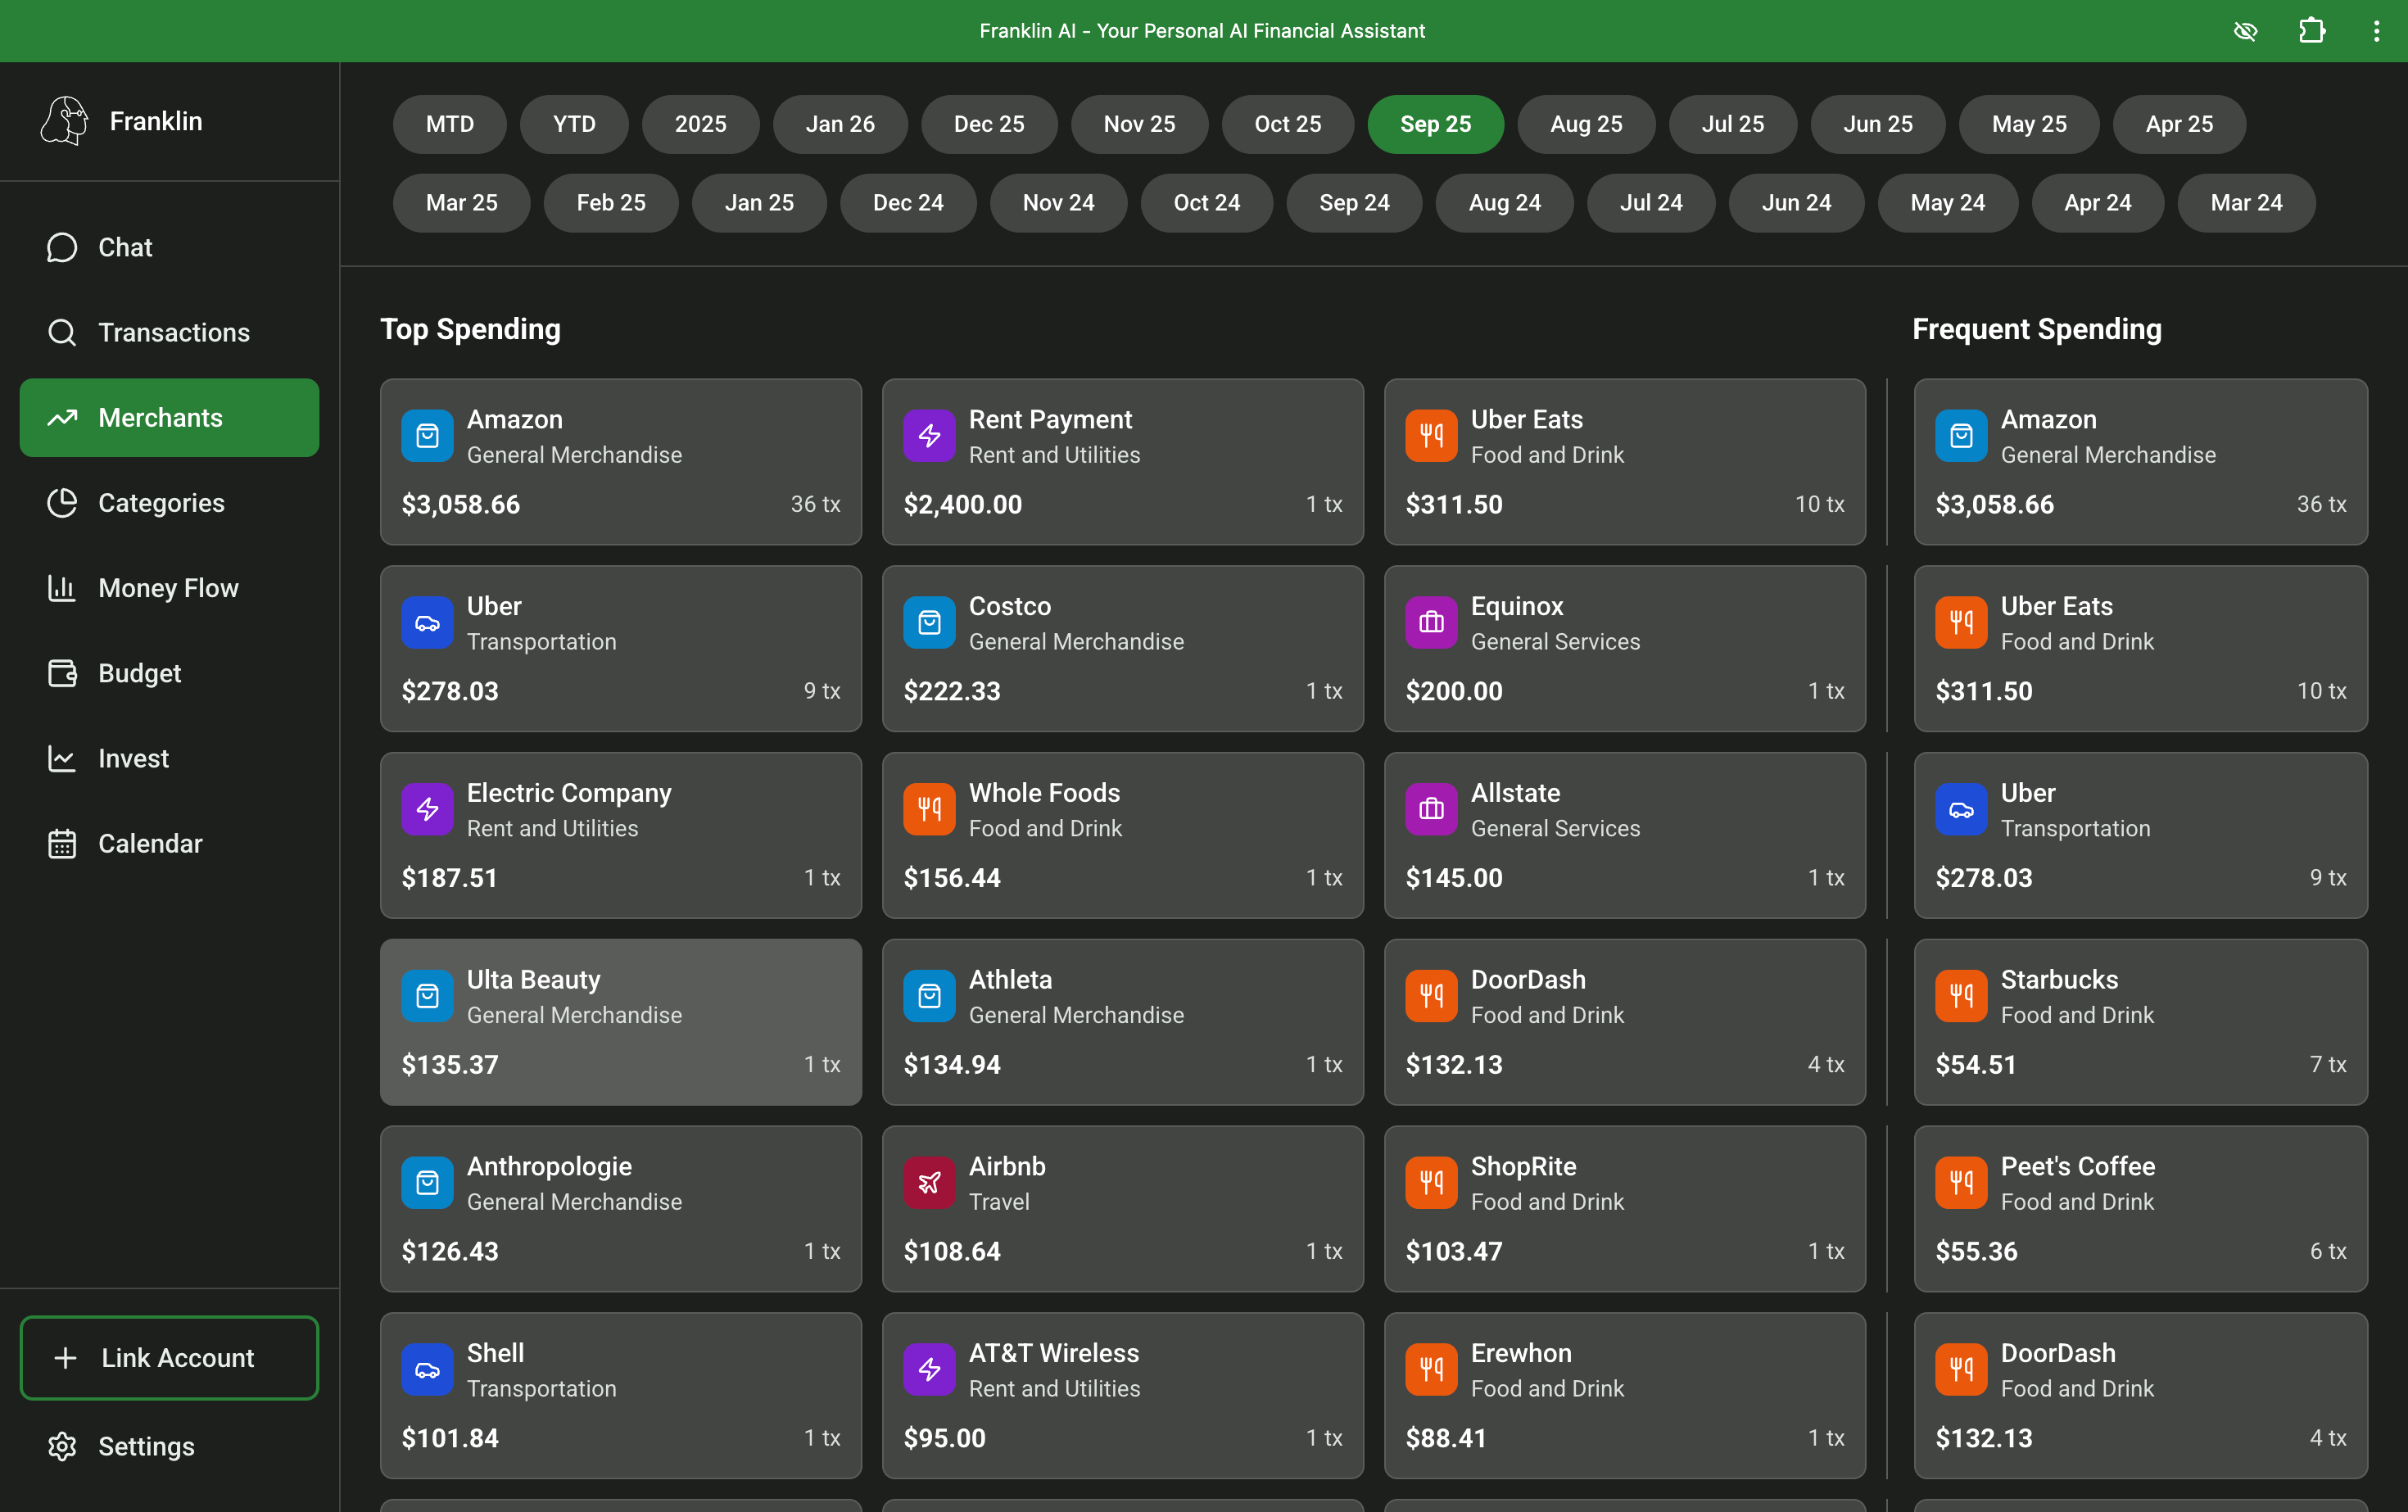Open the Chat page from sidebar
The width and height of the screenshot is (2408, 1512).
(x=169, y=247)
